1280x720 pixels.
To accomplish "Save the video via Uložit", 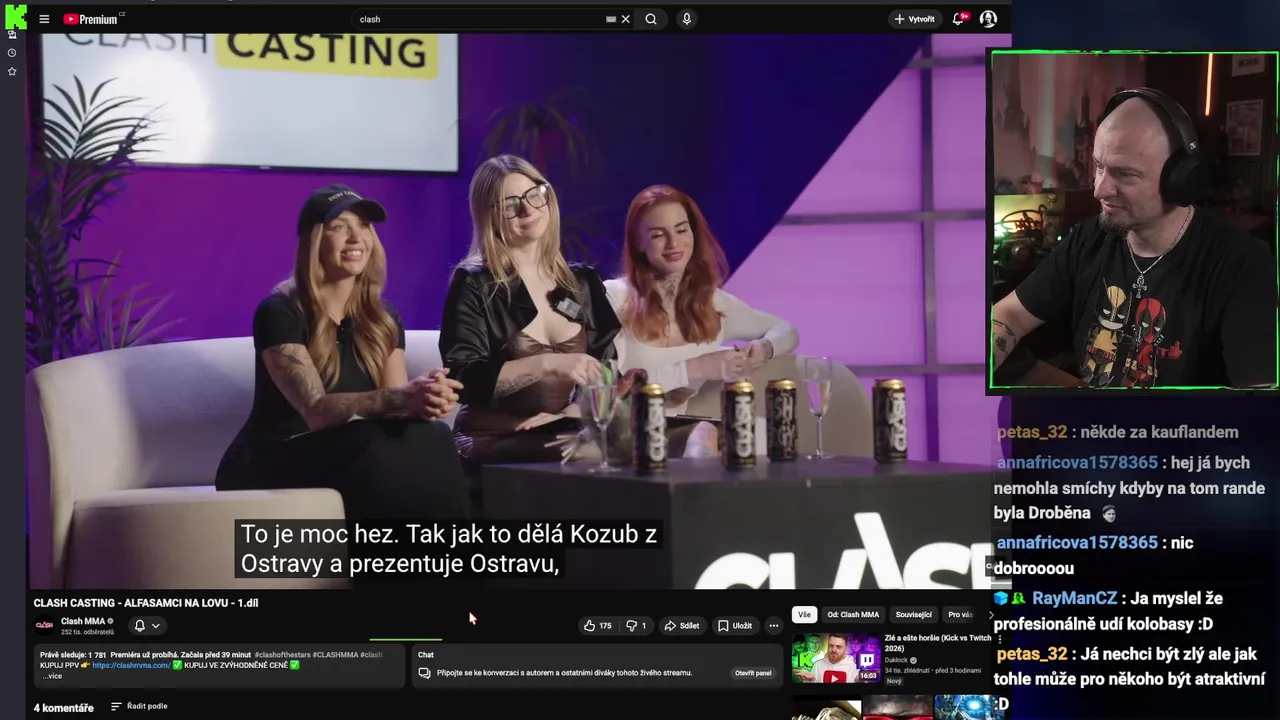I will click(x=735, y=626).
